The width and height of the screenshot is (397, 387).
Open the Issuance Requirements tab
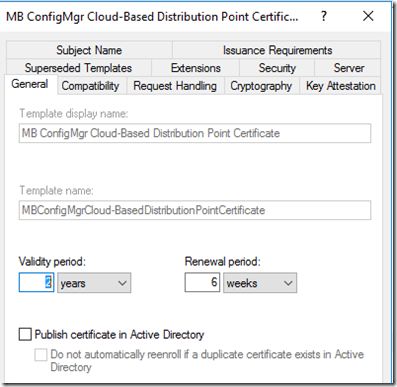point(277,50)
